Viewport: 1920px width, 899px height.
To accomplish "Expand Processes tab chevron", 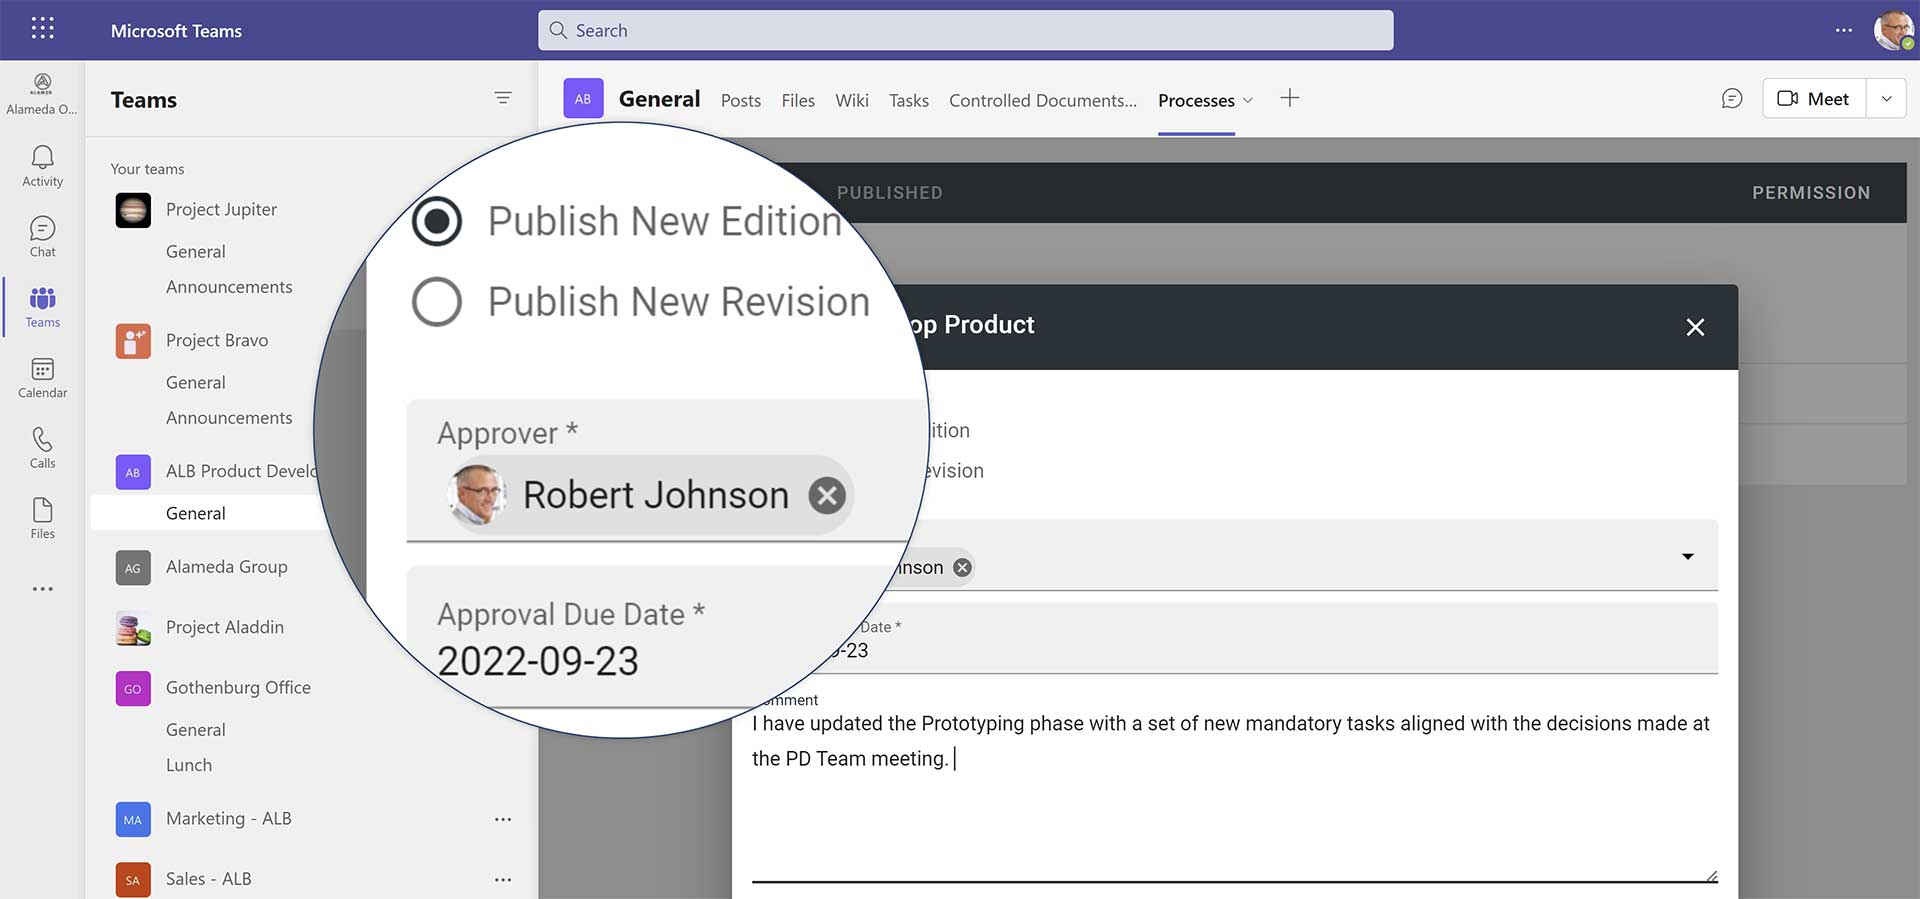I will [1248, 100].
